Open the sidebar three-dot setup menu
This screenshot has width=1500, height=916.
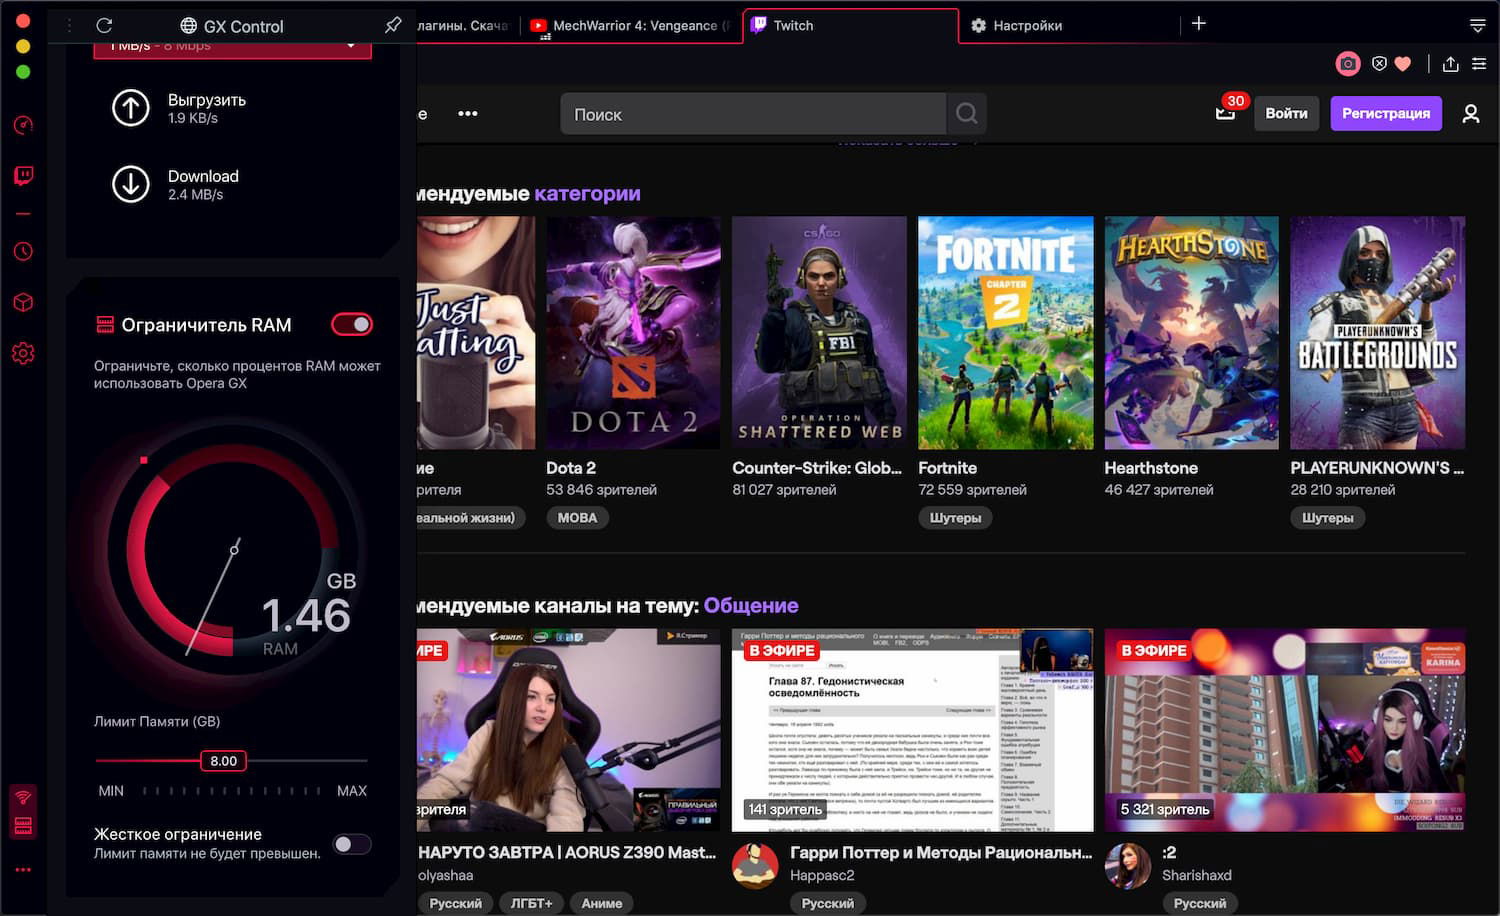[x=23, y=870]
